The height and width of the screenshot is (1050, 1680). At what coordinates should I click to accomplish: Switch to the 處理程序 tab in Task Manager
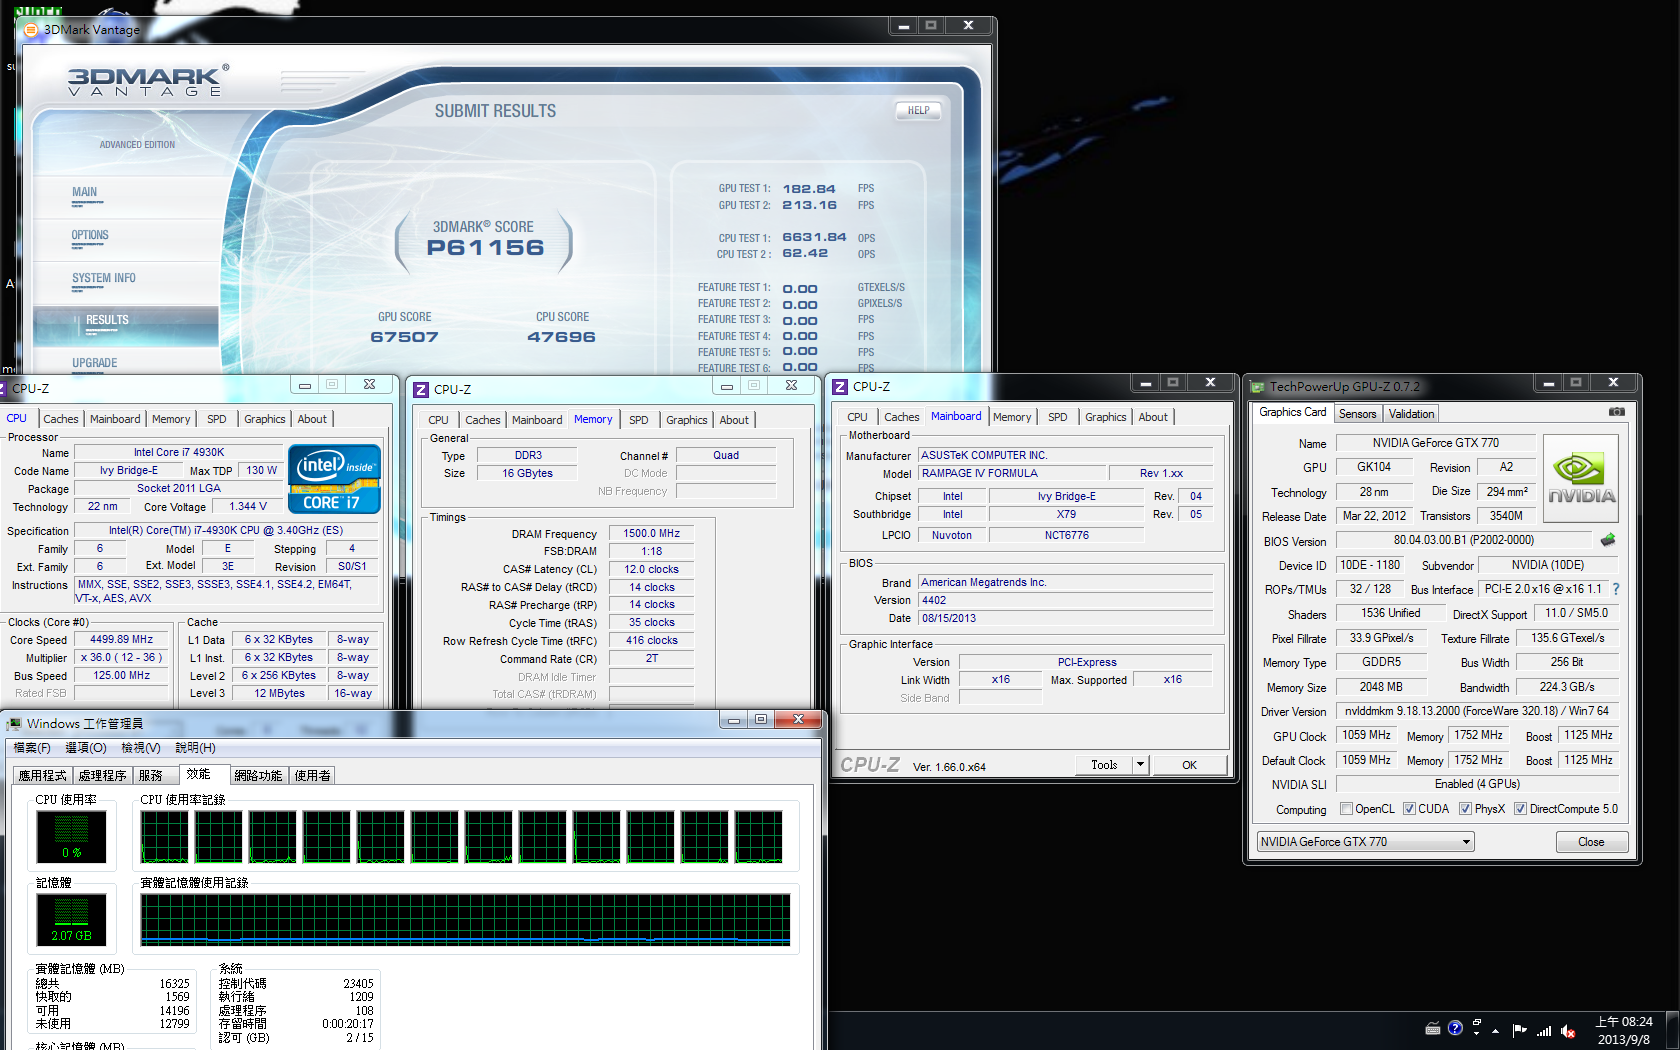(x=102, y=775)
